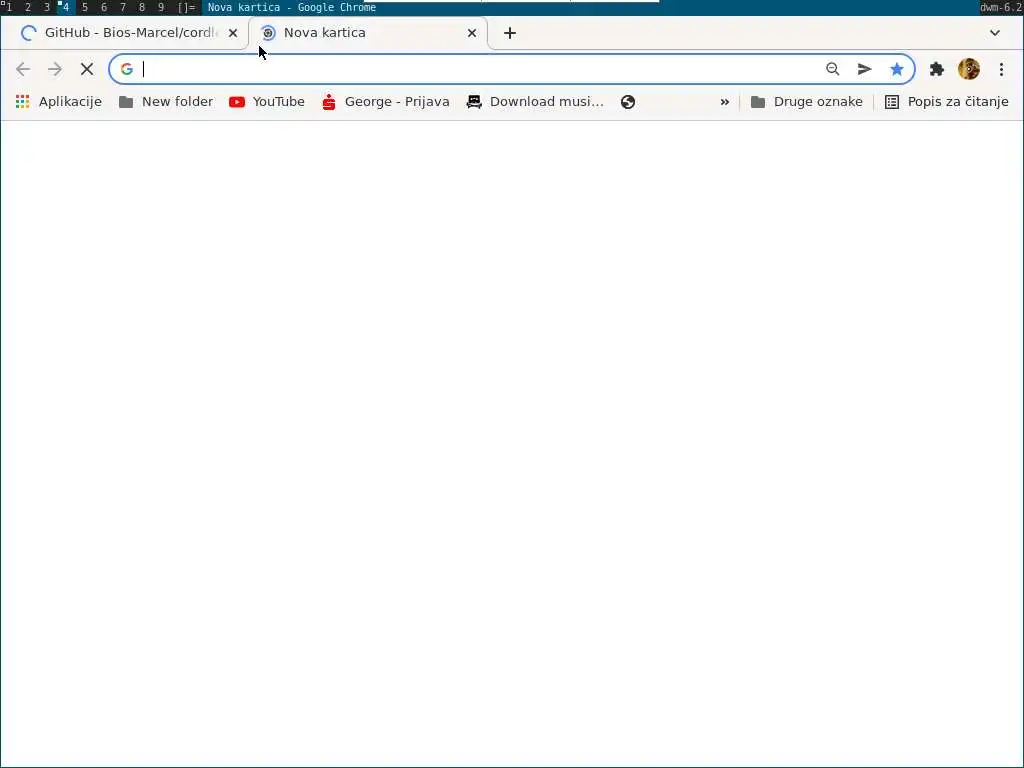
Task: Close the Nova kartica tab
Action: click(x=472, y=33)
